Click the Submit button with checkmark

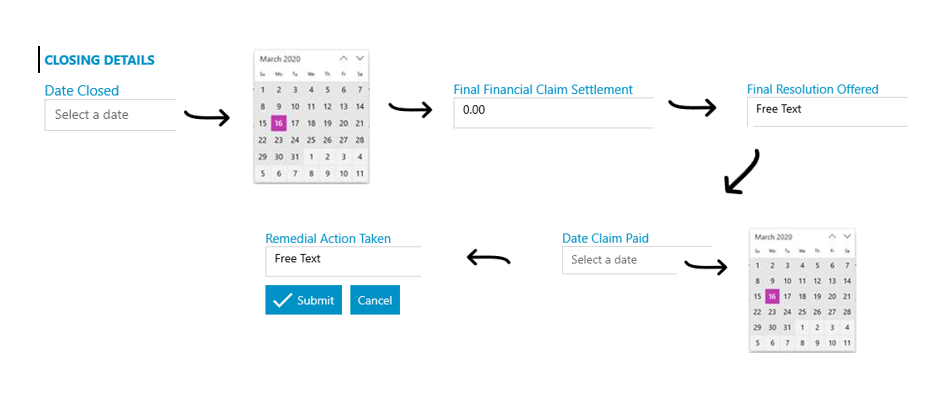pyautogui.click(x=303, y=300)
